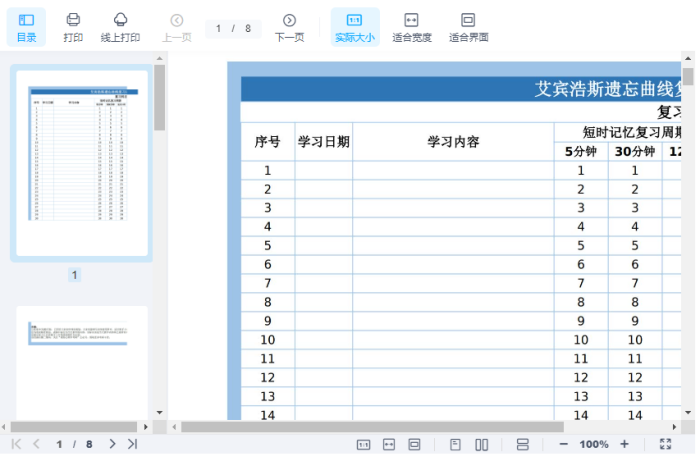Viewport: 700px width, 461px height.
Task: Click the 30分钟 column header
Action: 635,152
